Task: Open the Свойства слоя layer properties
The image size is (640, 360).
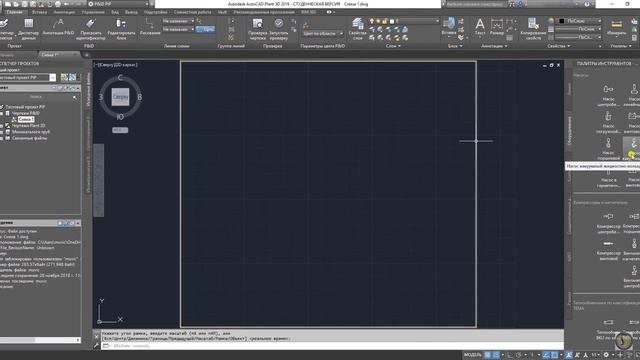Action: (x=358, y=29)
